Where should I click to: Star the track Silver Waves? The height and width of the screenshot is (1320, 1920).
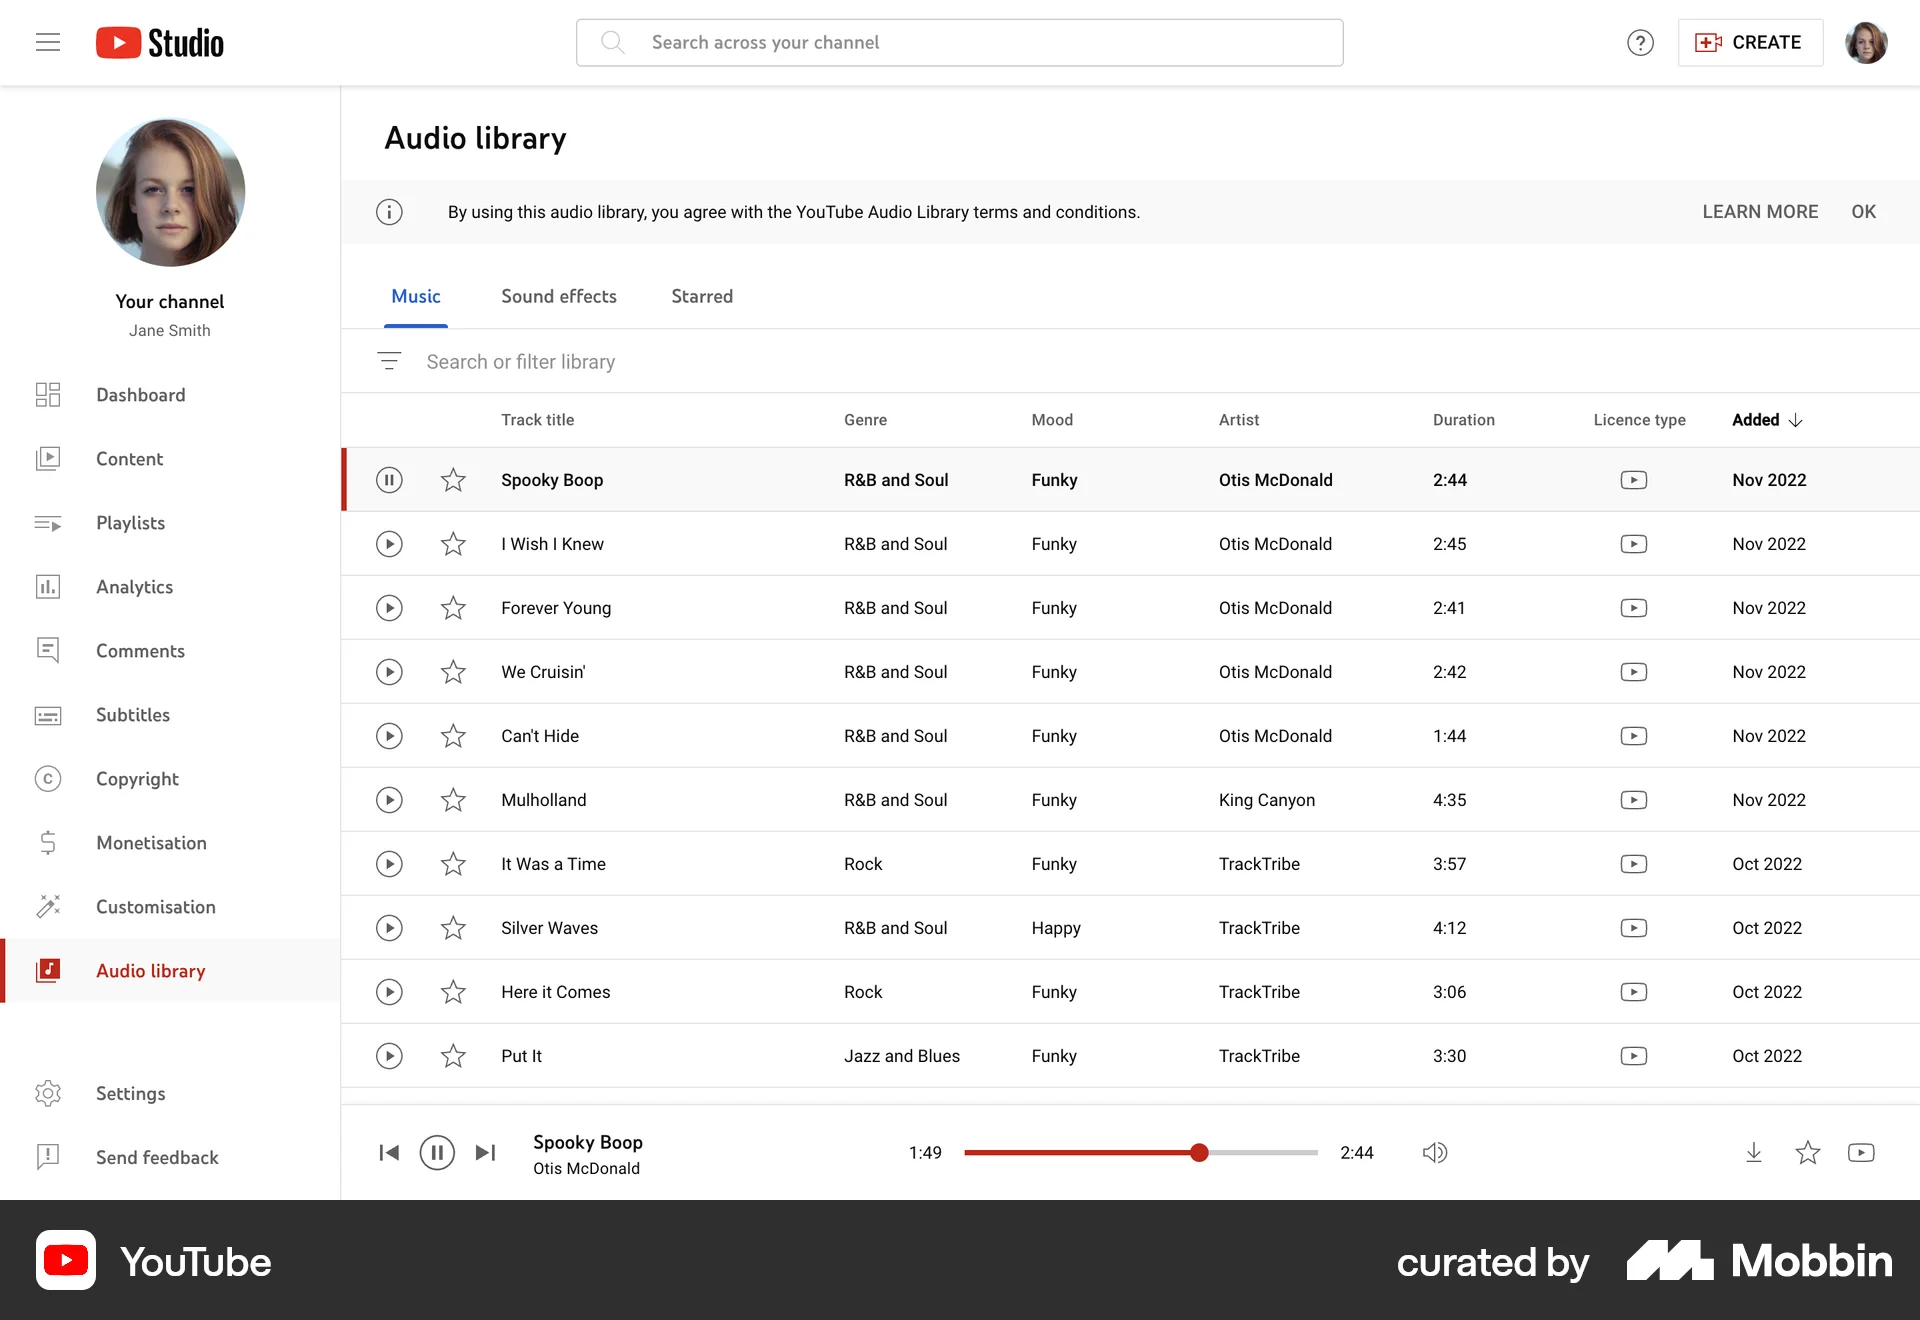click(452, 927)
